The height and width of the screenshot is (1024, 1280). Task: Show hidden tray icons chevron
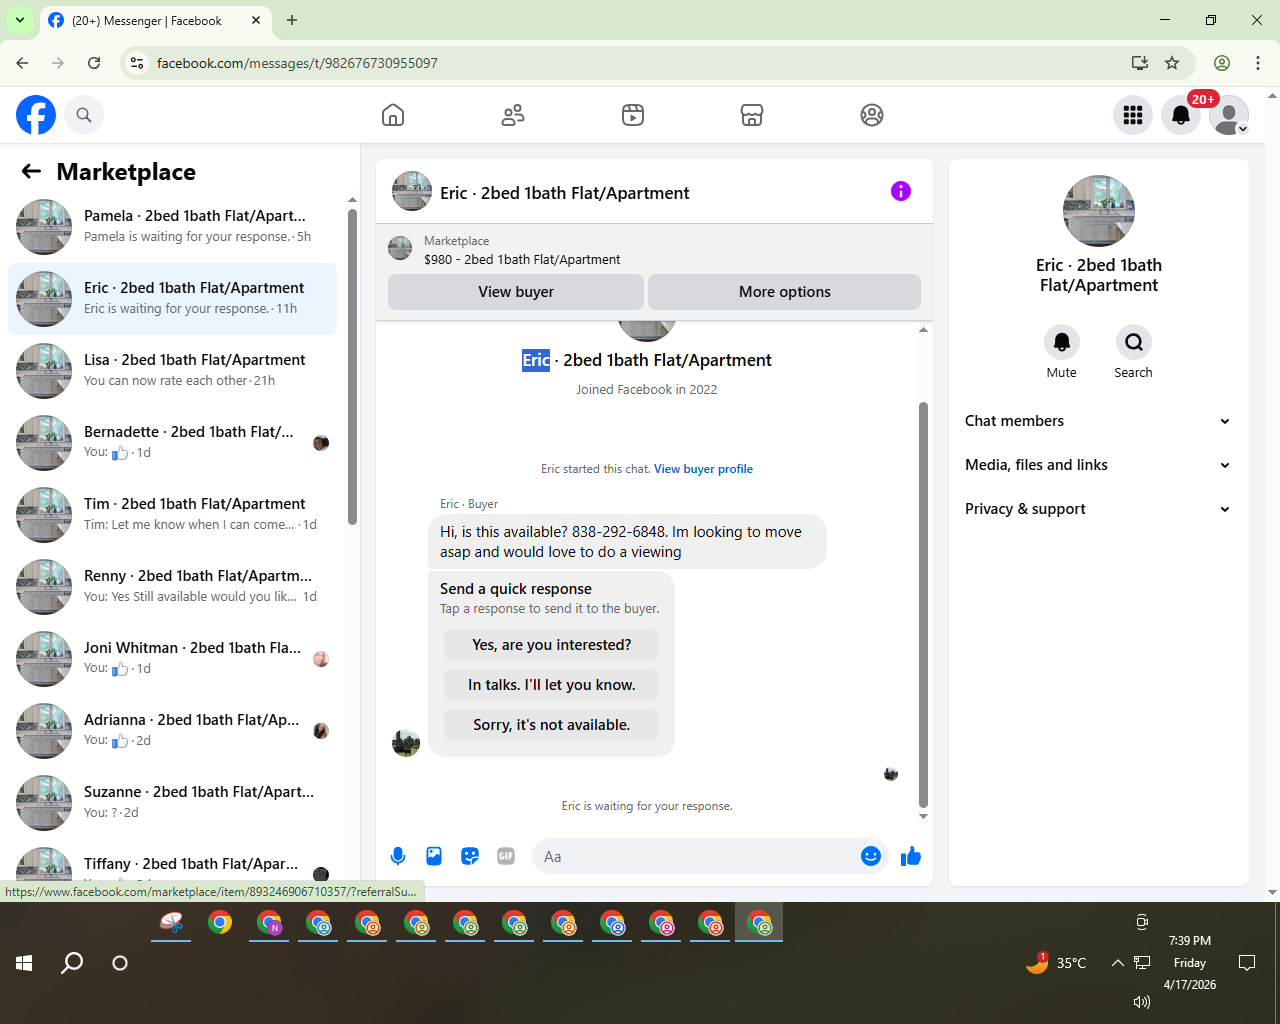tap(1117, 963)
